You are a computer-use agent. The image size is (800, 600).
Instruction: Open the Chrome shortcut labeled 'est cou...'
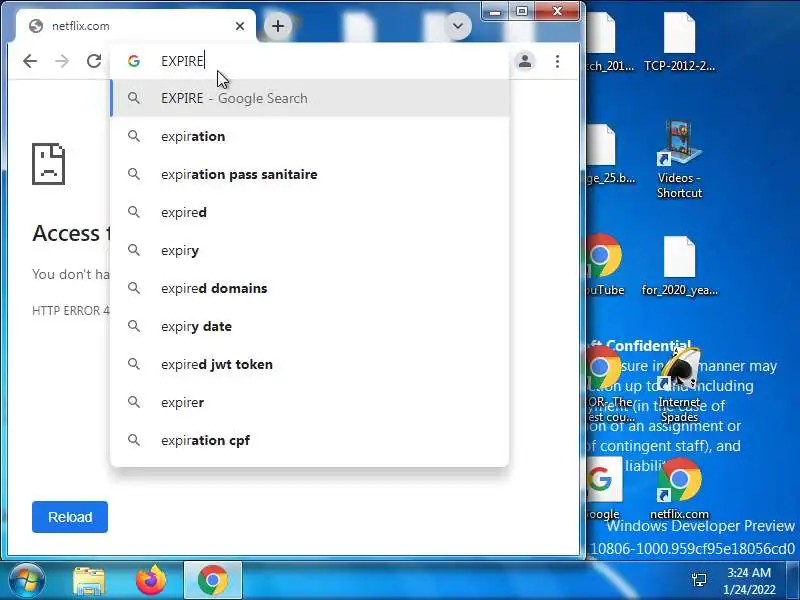pyautogui.click(x=605, y=384)
